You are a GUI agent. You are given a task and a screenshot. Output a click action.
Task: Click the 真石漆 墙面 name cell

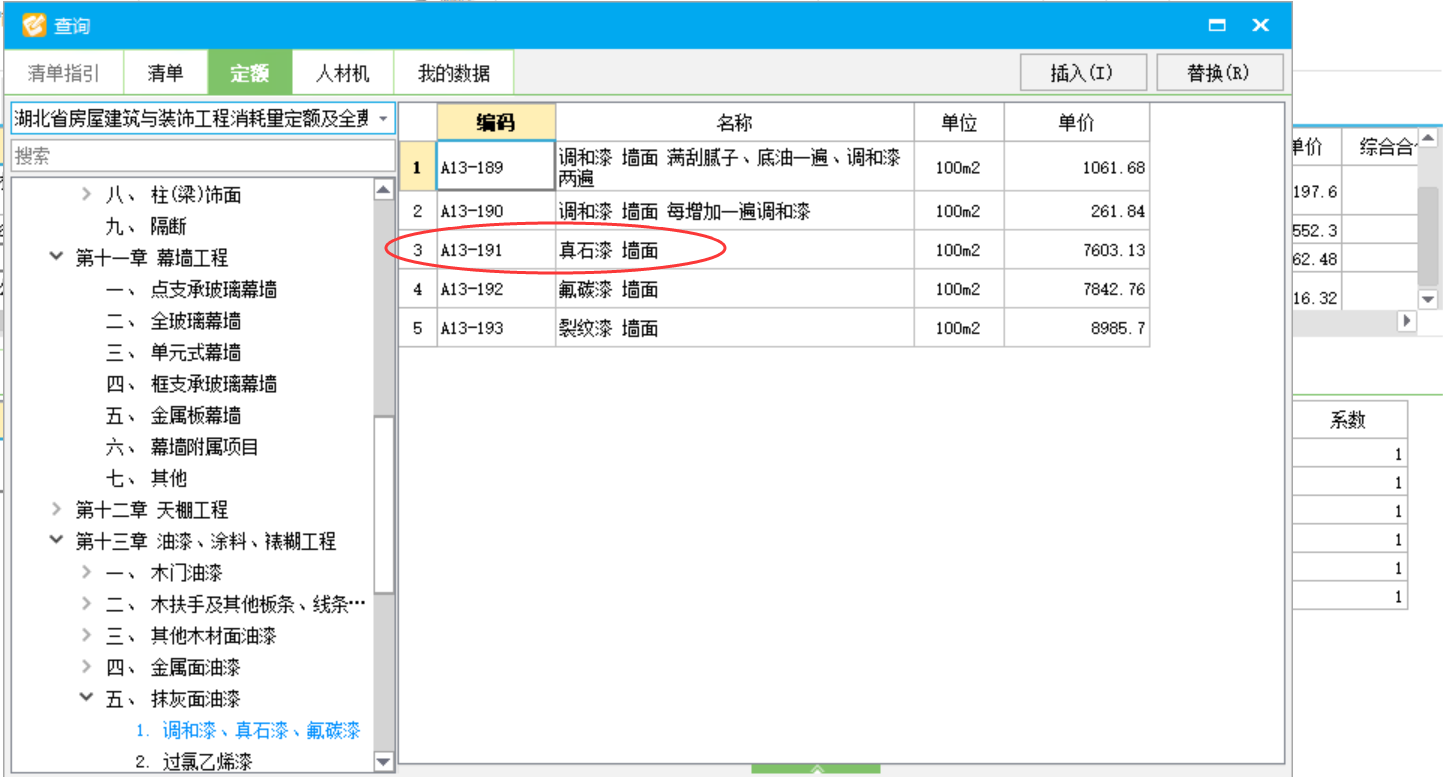(x=735, y=251)
